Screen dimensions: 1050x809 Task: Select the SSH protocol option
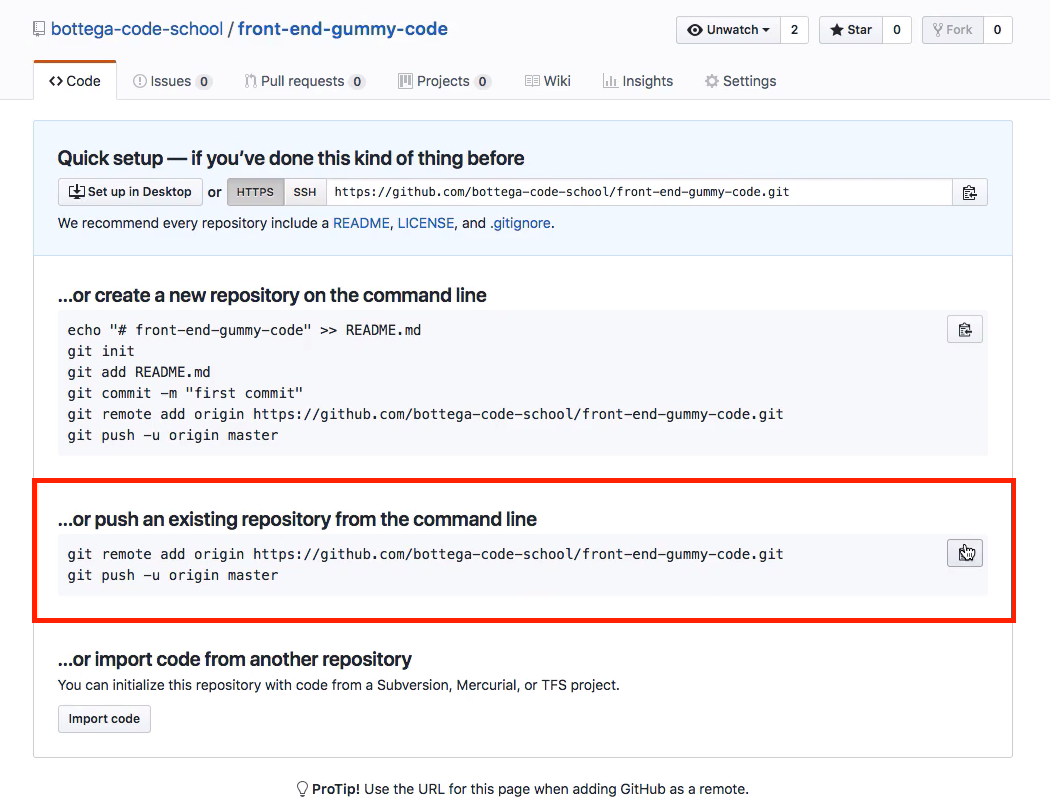tap(305, 192)
